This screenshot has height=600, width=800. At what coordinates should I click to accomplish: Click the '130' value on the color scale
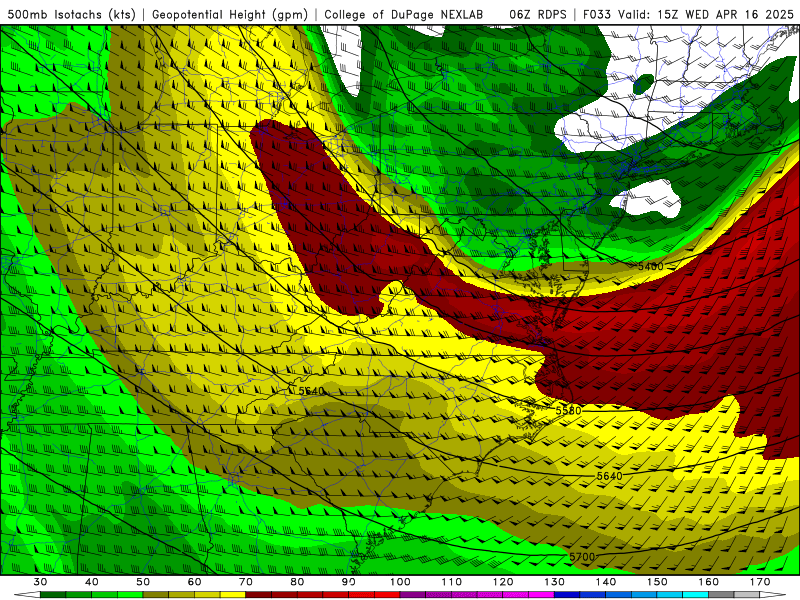[x=555, y=582]
